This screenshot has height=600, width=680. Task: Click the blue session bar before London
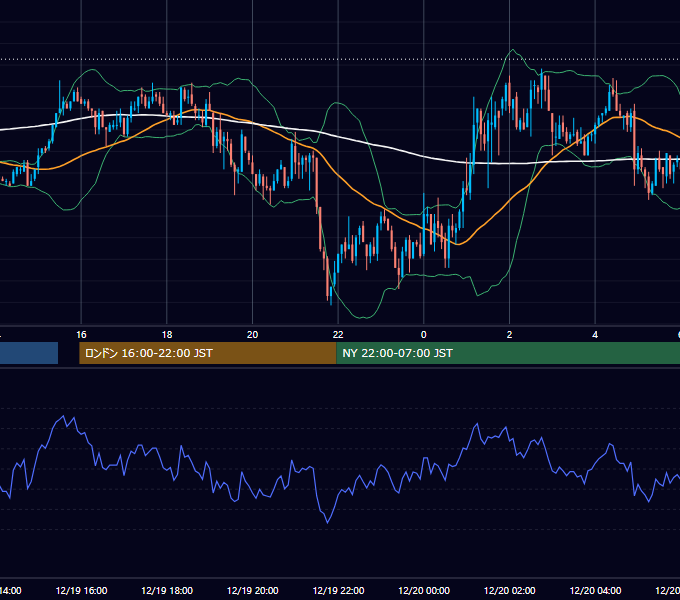[29, 353]
